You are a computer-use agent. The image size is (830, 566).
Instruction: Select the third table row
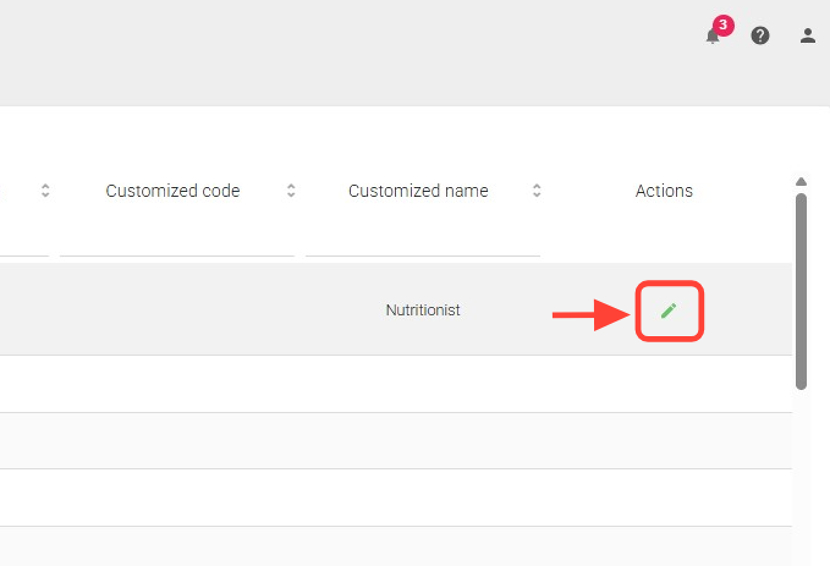400,441
